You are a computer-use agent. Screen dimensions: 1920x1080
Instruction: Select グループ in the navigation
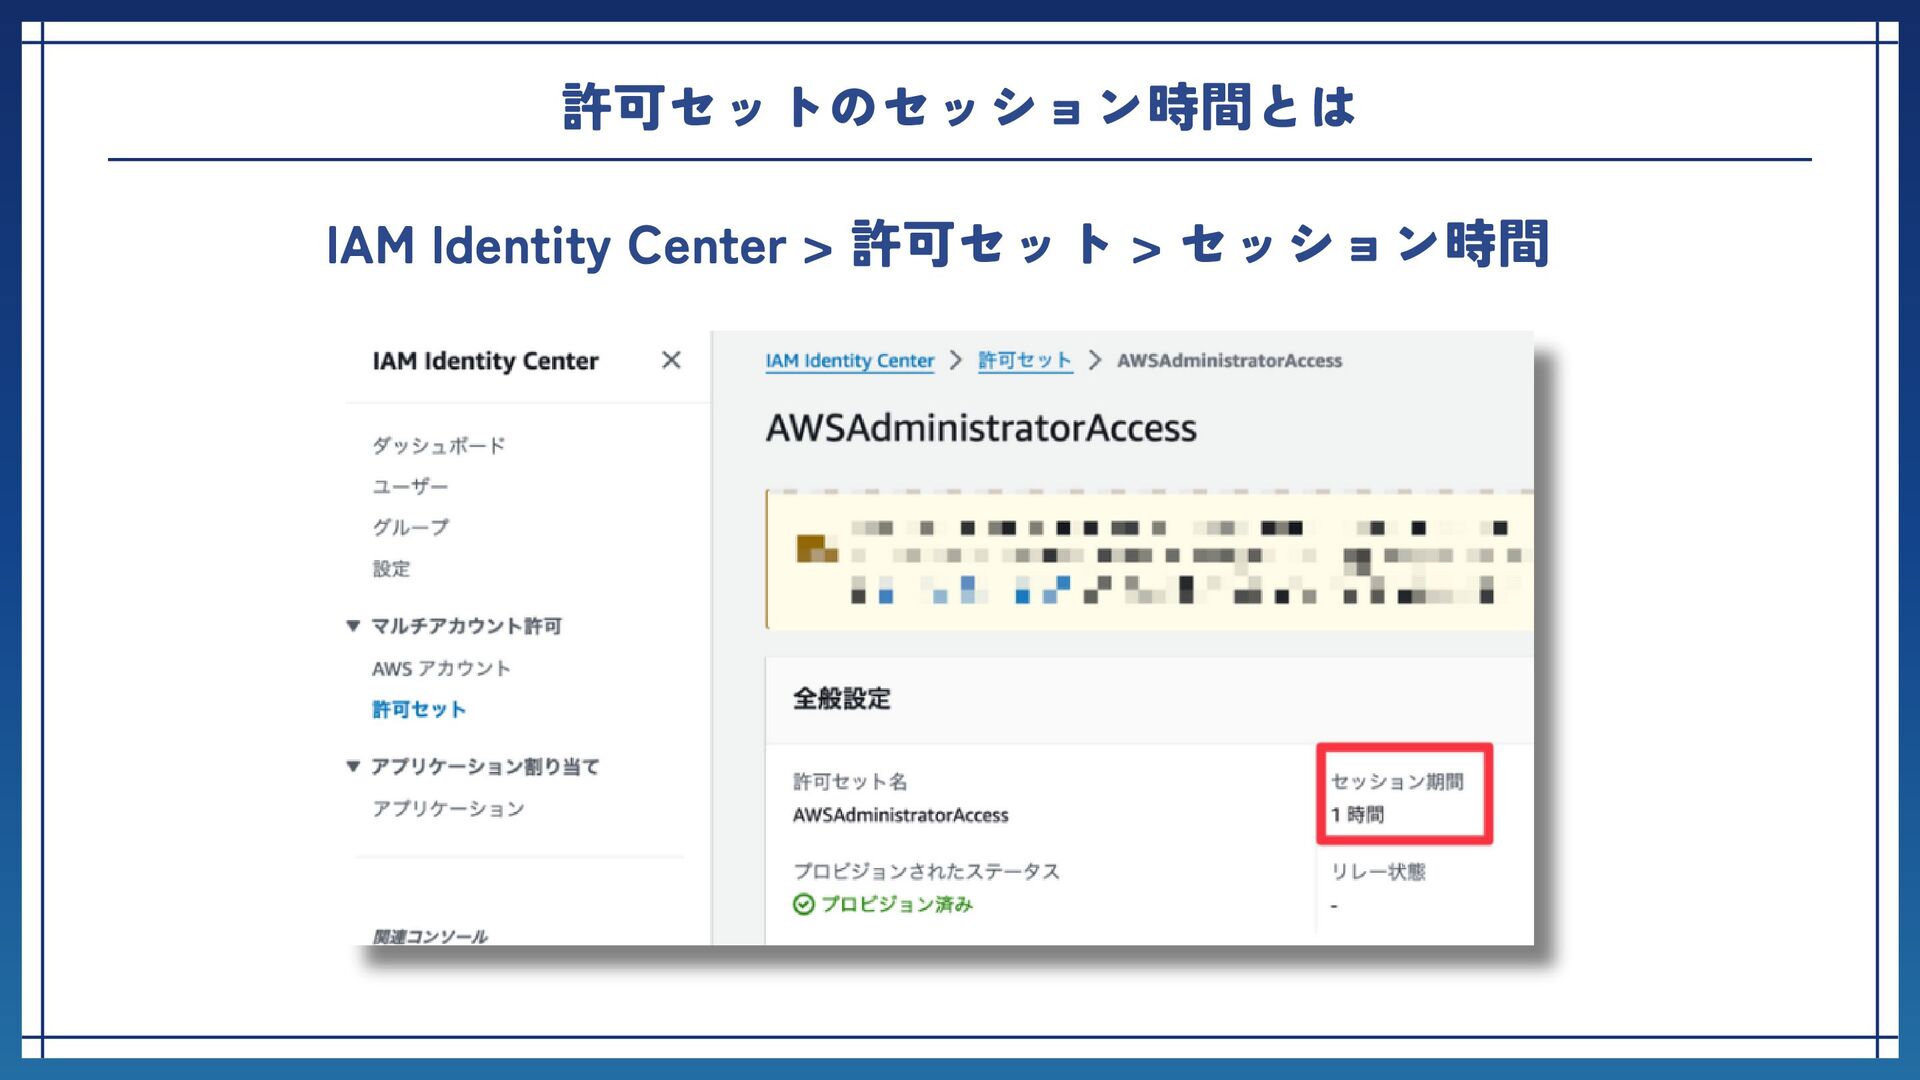(410, 527)
